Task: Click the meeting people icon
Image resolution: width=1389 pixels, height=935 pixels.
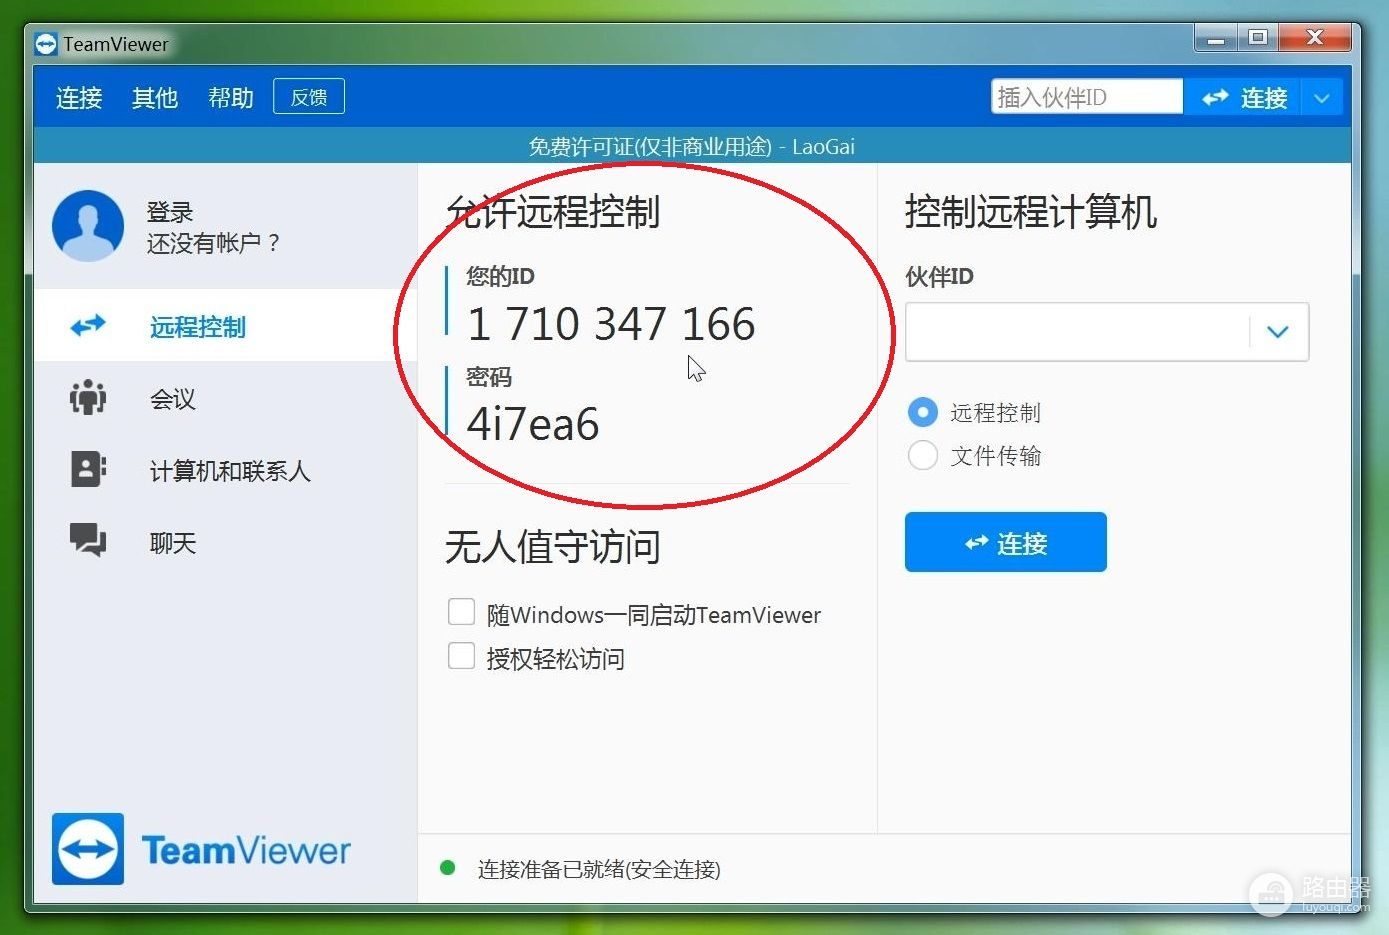Action: [88, 397]
